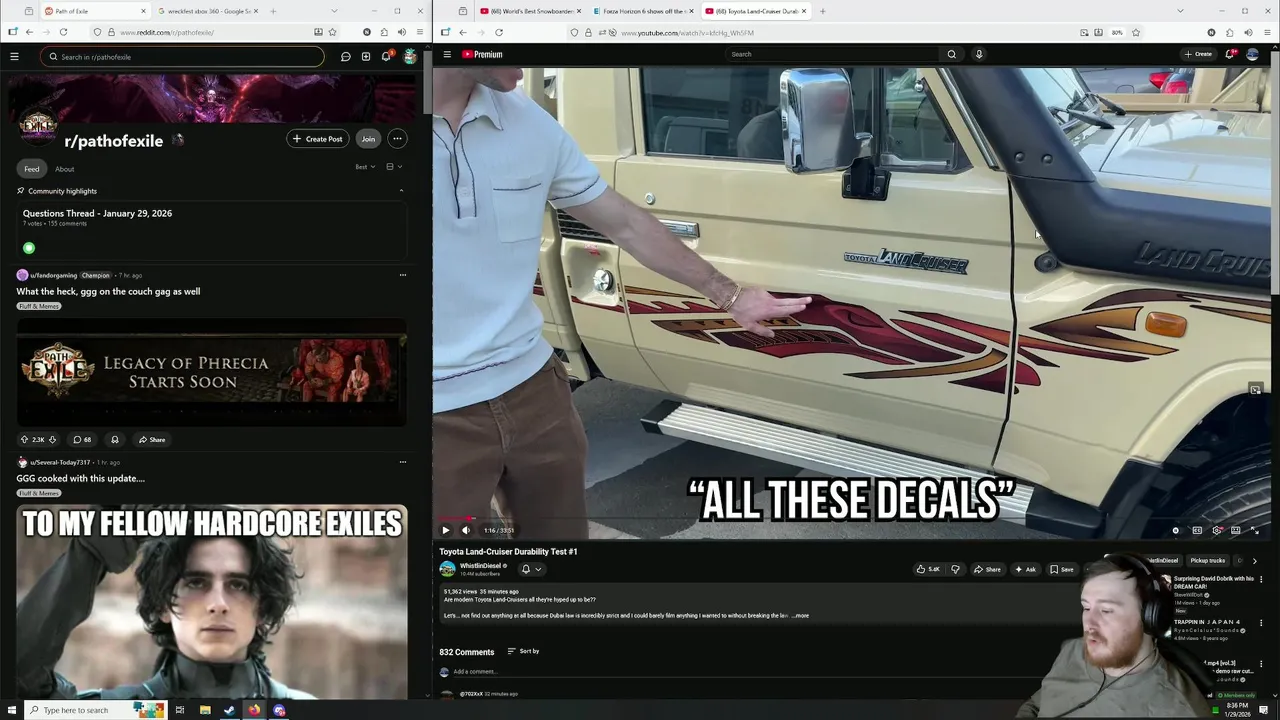This screenshot has height=720, width=1280.
Task: Start YouTube voice search microphone
Action: click(979, 54)
